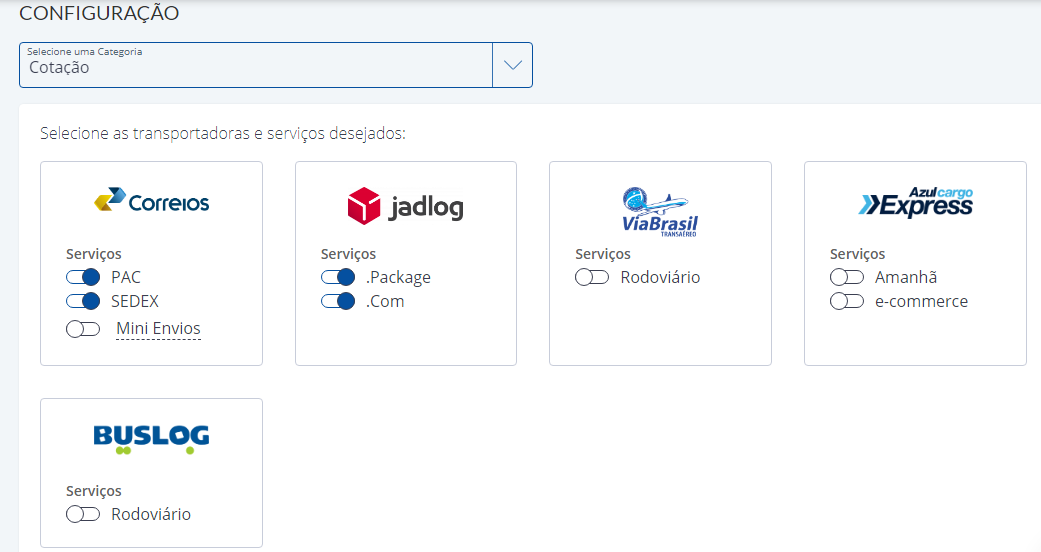Viewport: 1041px width, 552px height.
Task: Click Serviços heading in Azul Cargo card
Action: [858, 254]
